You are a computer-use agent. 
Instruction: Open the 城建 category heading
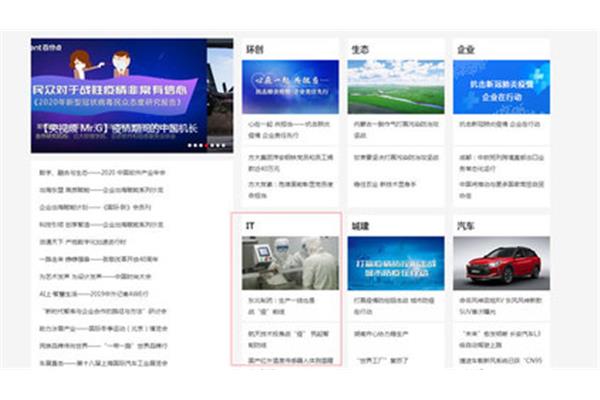coord(360,226)
